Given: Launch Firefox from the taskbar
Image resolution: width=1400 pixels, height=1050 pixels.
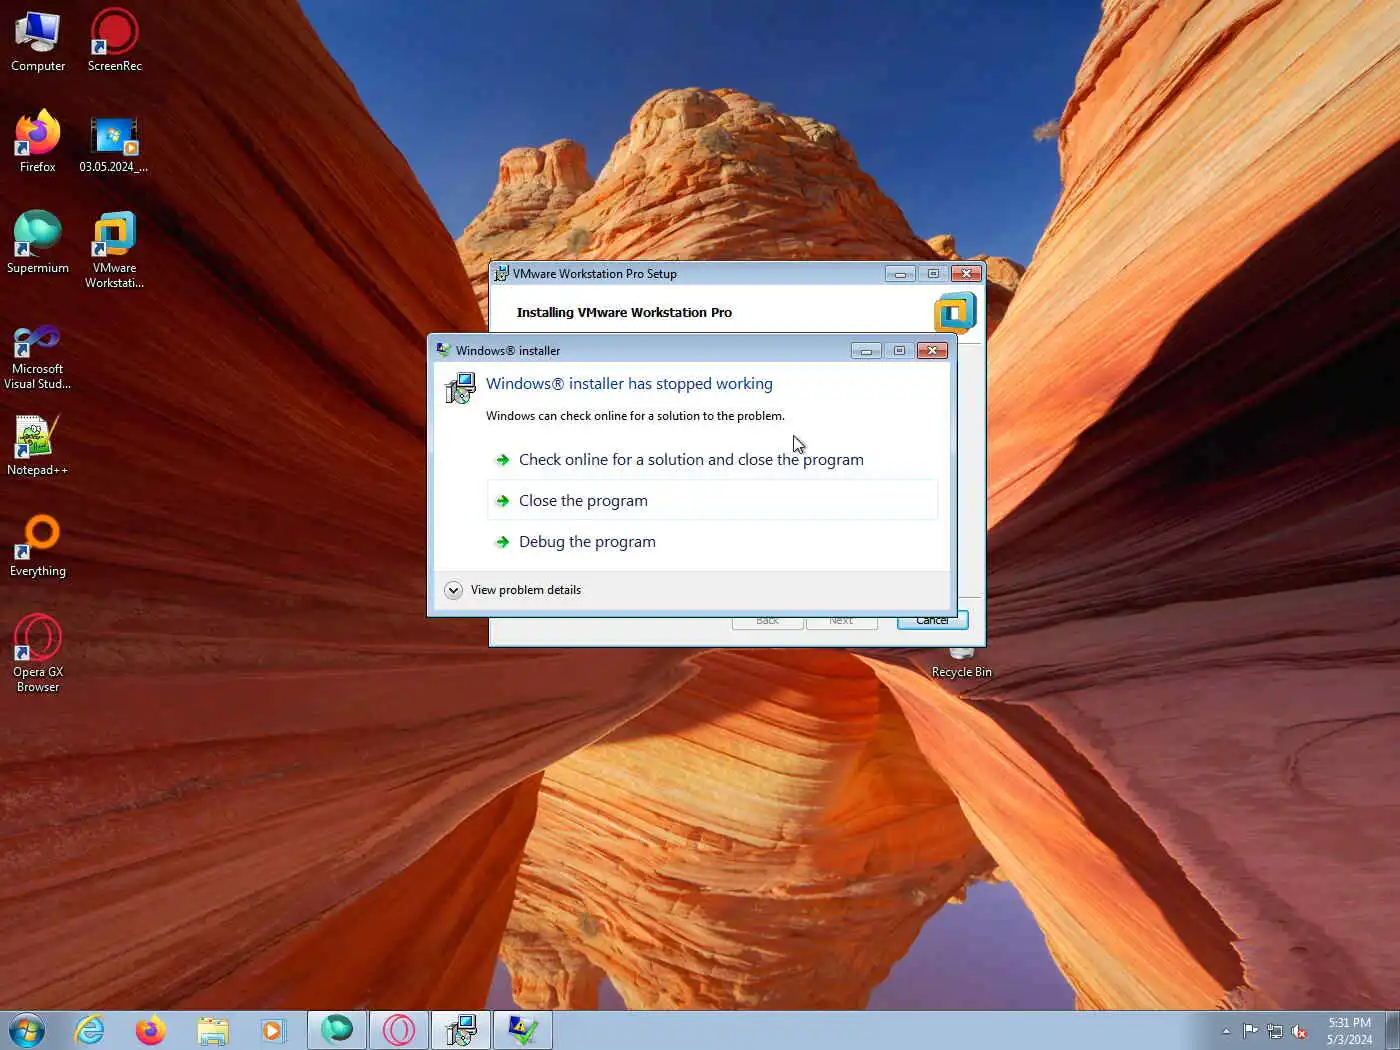Looking at the screenshot, I should [151, 1030].
